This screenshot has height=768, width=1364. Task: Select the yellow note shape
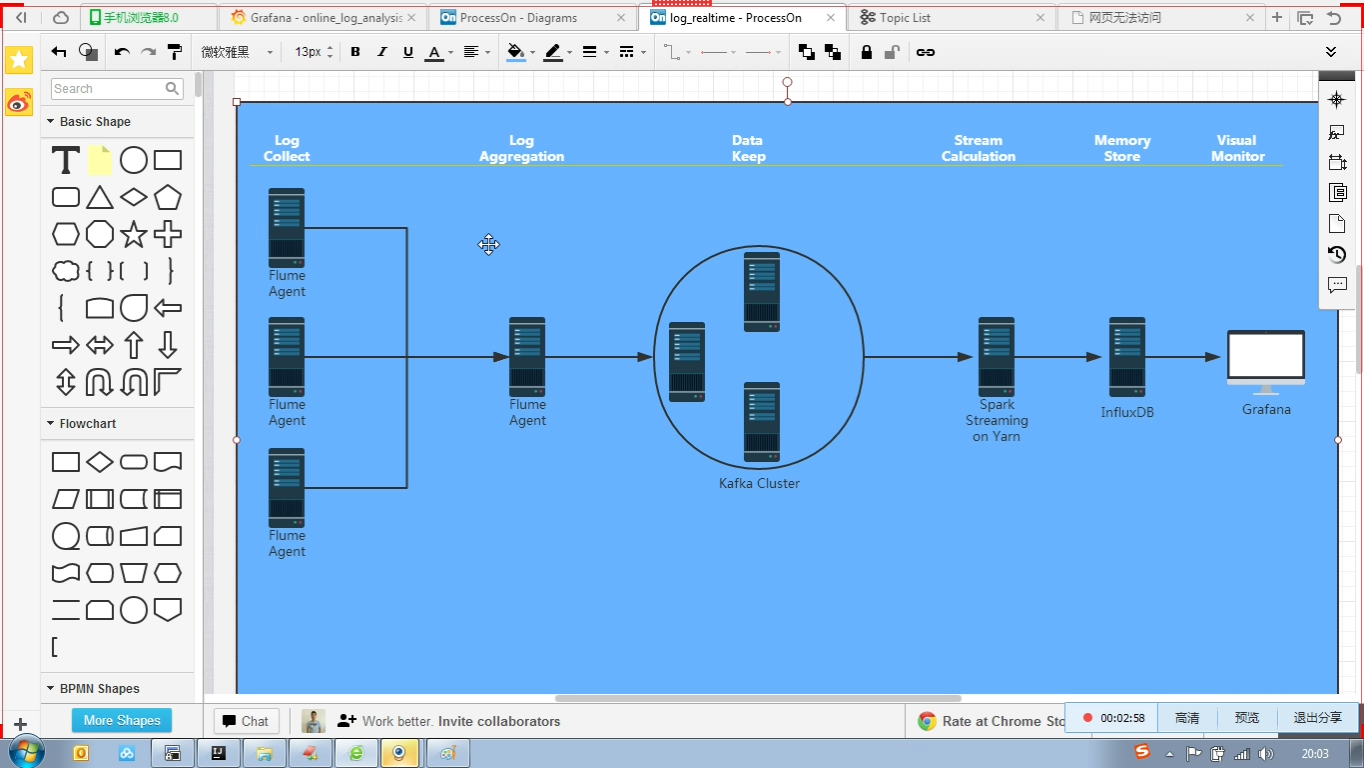click(x=100, y=160)
